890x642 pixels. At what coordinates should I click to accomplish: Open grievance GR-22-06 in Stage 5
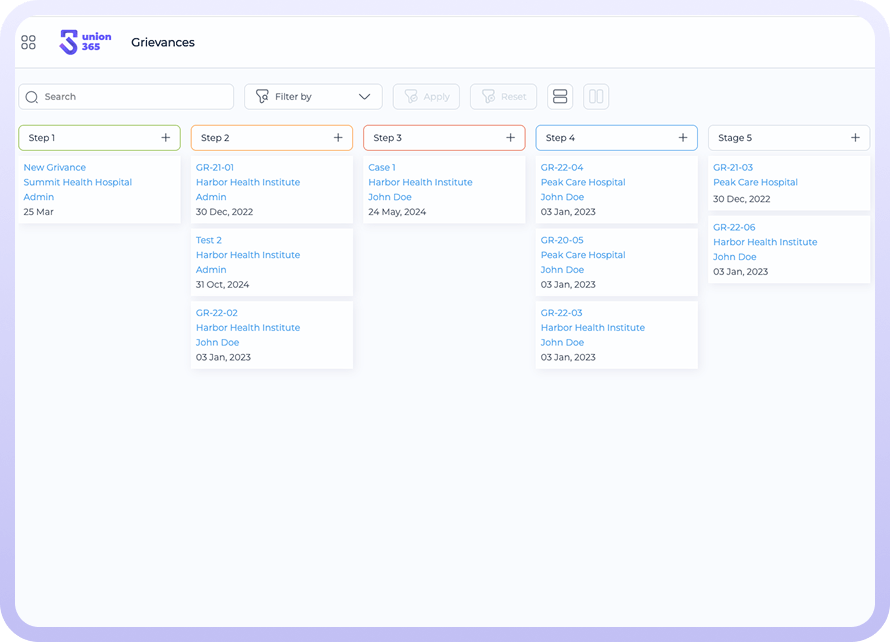click(734, 228)
